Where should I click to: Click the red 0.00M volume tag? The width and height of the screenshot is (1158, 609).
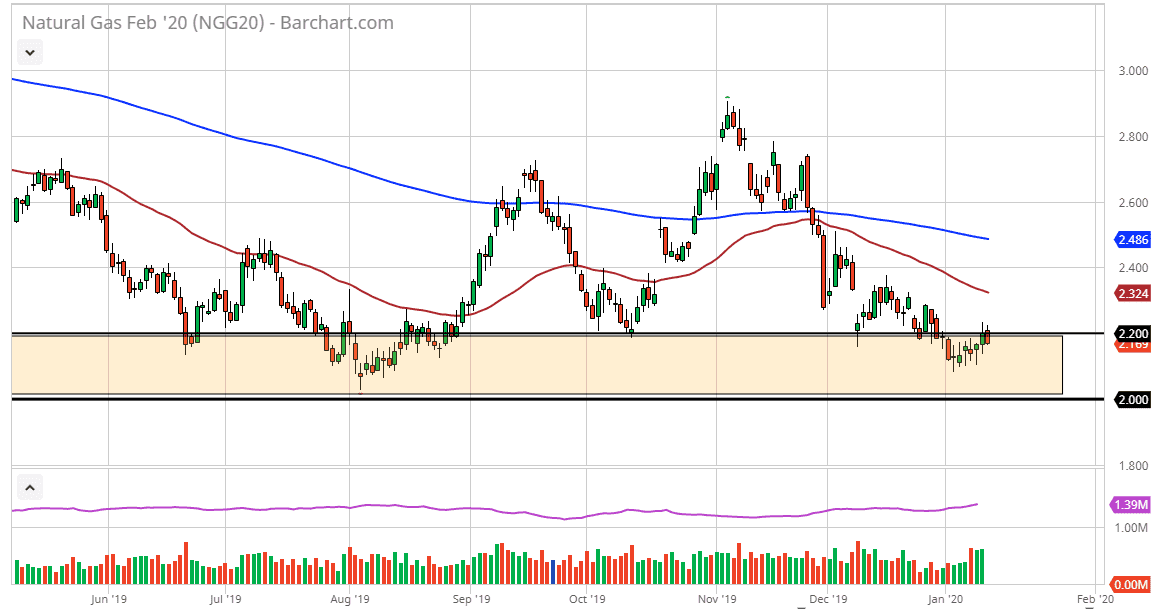pyautogui.click(x=1131, y=584)
